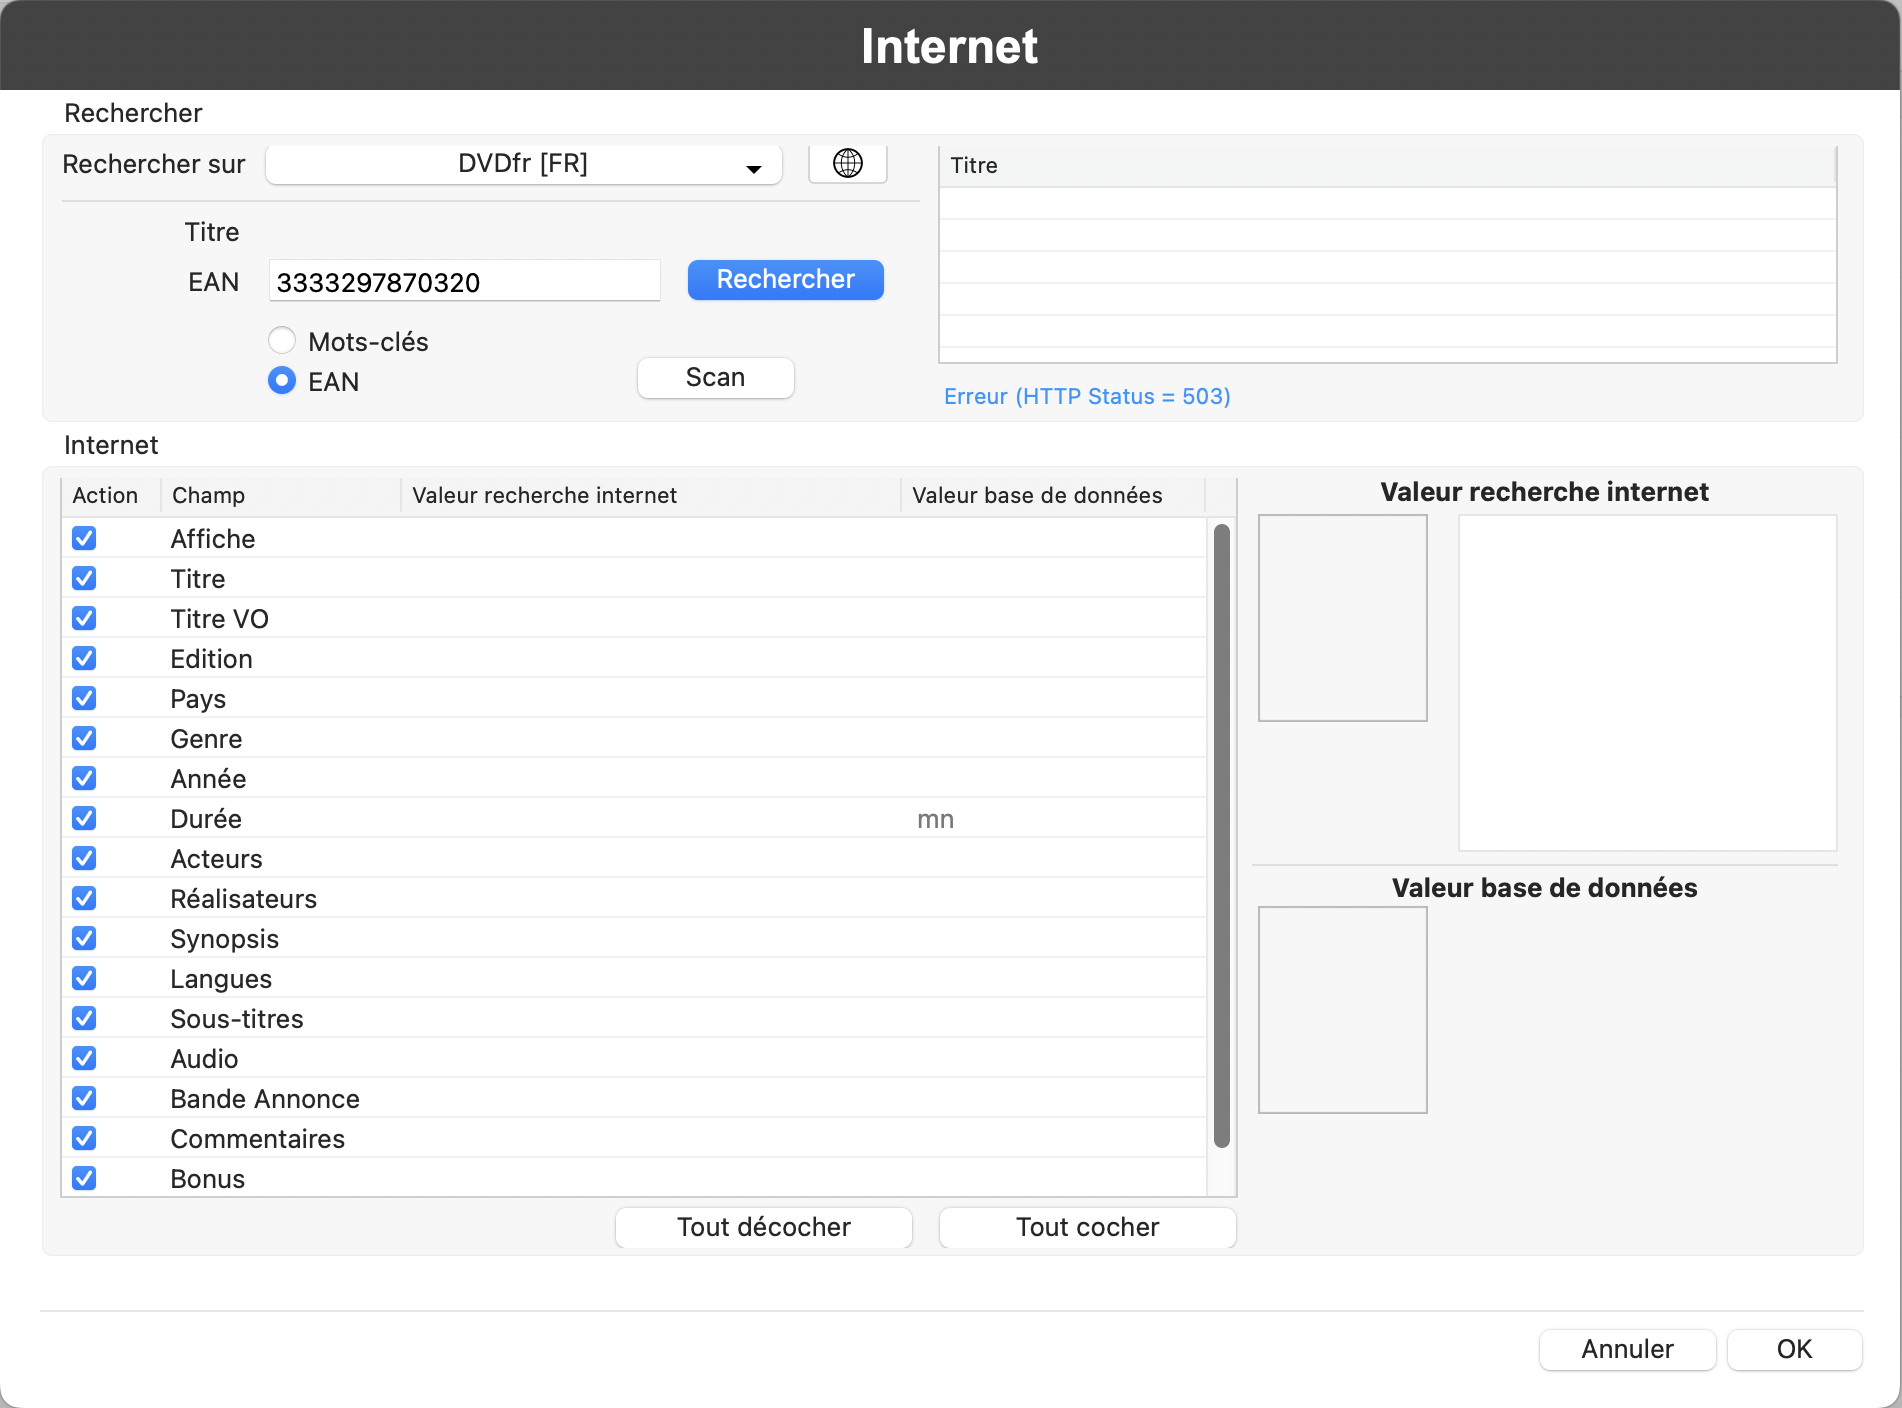This screenshot has width=1902, height=1408.
Task: Select the Mots-clés radio button
Action: point(282,341)
